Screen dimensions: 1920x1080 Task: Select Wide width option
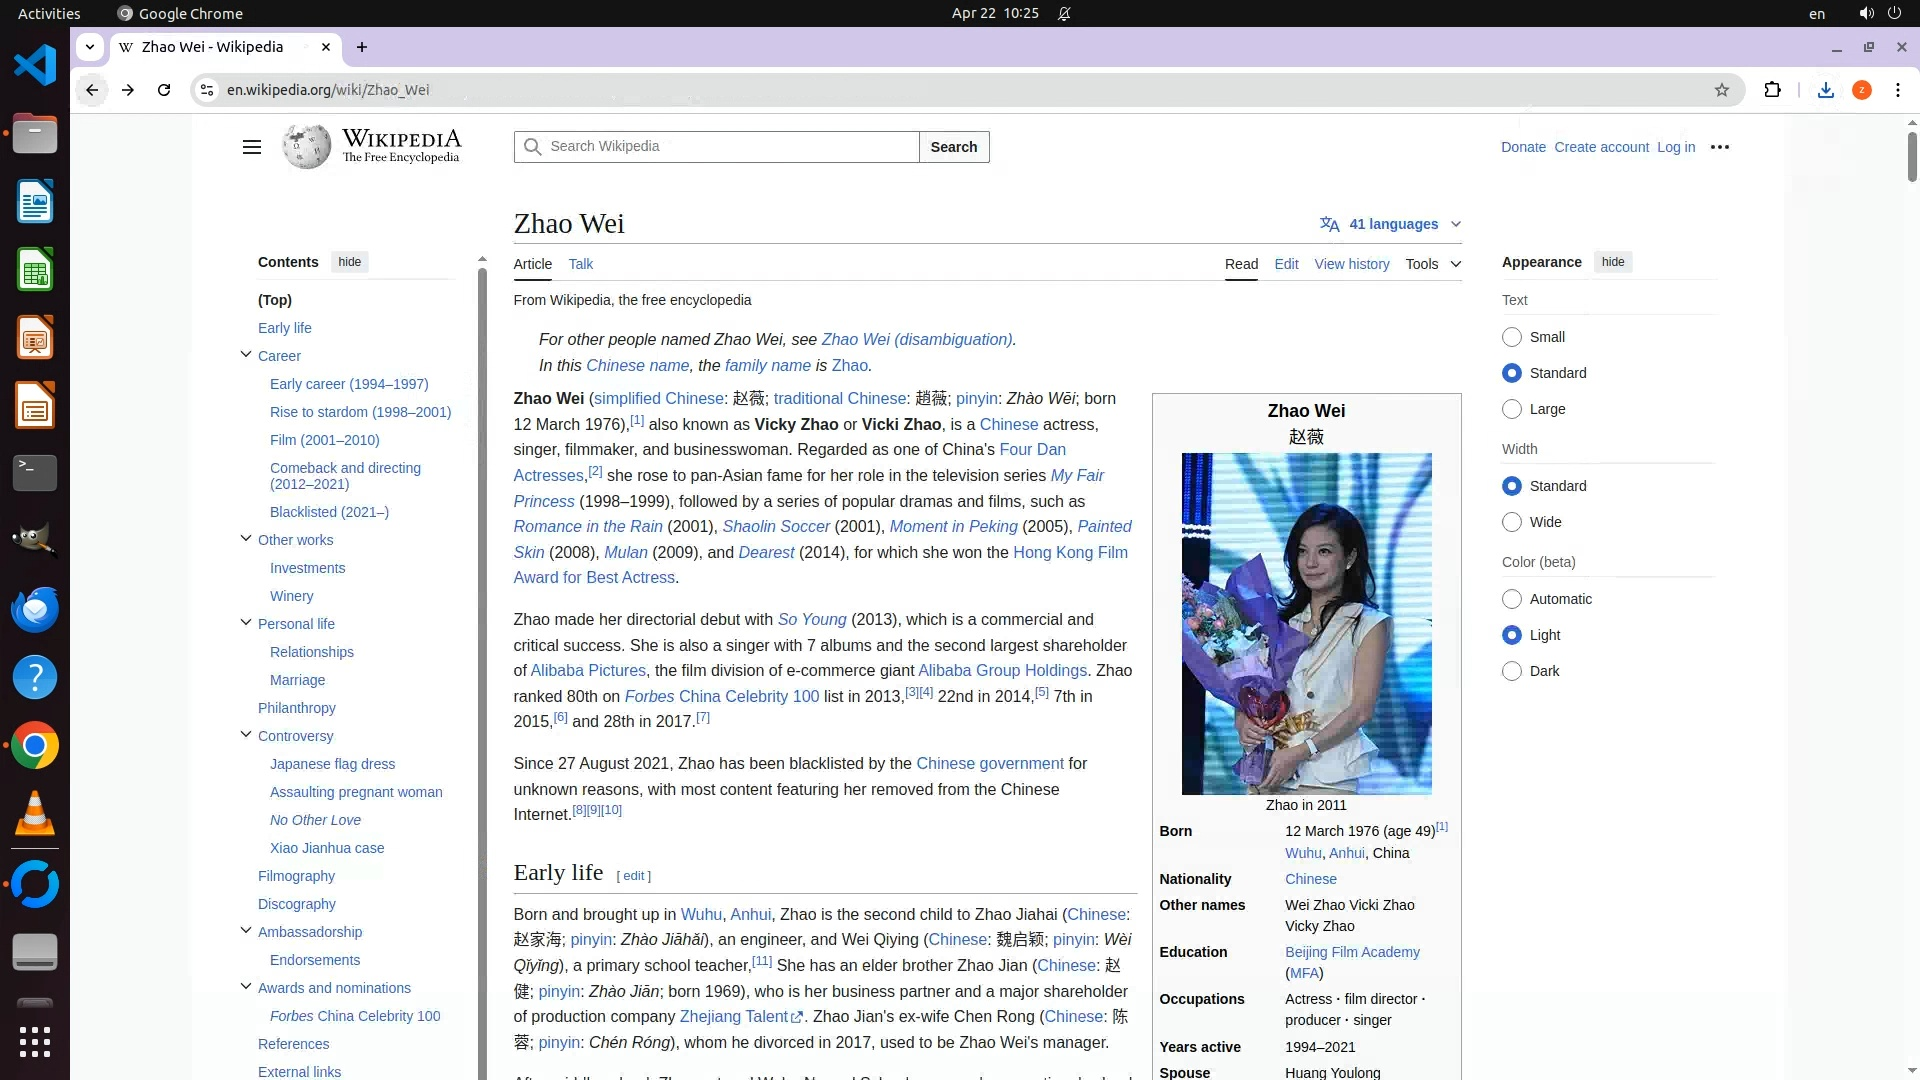click(1512, 522)
